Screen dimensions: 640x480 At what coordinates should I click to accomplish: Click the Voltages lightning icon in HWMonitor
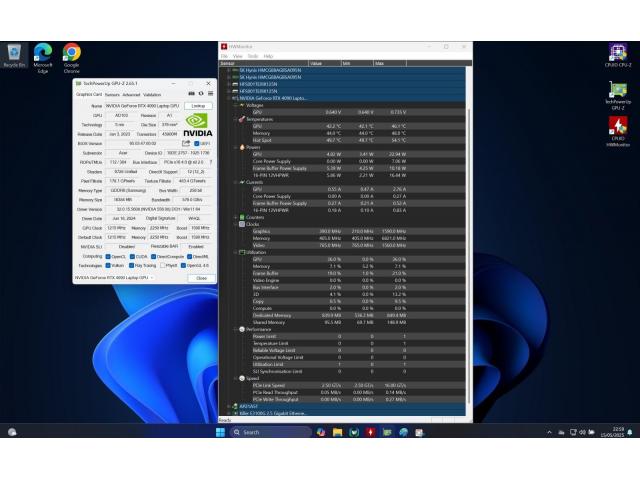(x=242, y=105)
